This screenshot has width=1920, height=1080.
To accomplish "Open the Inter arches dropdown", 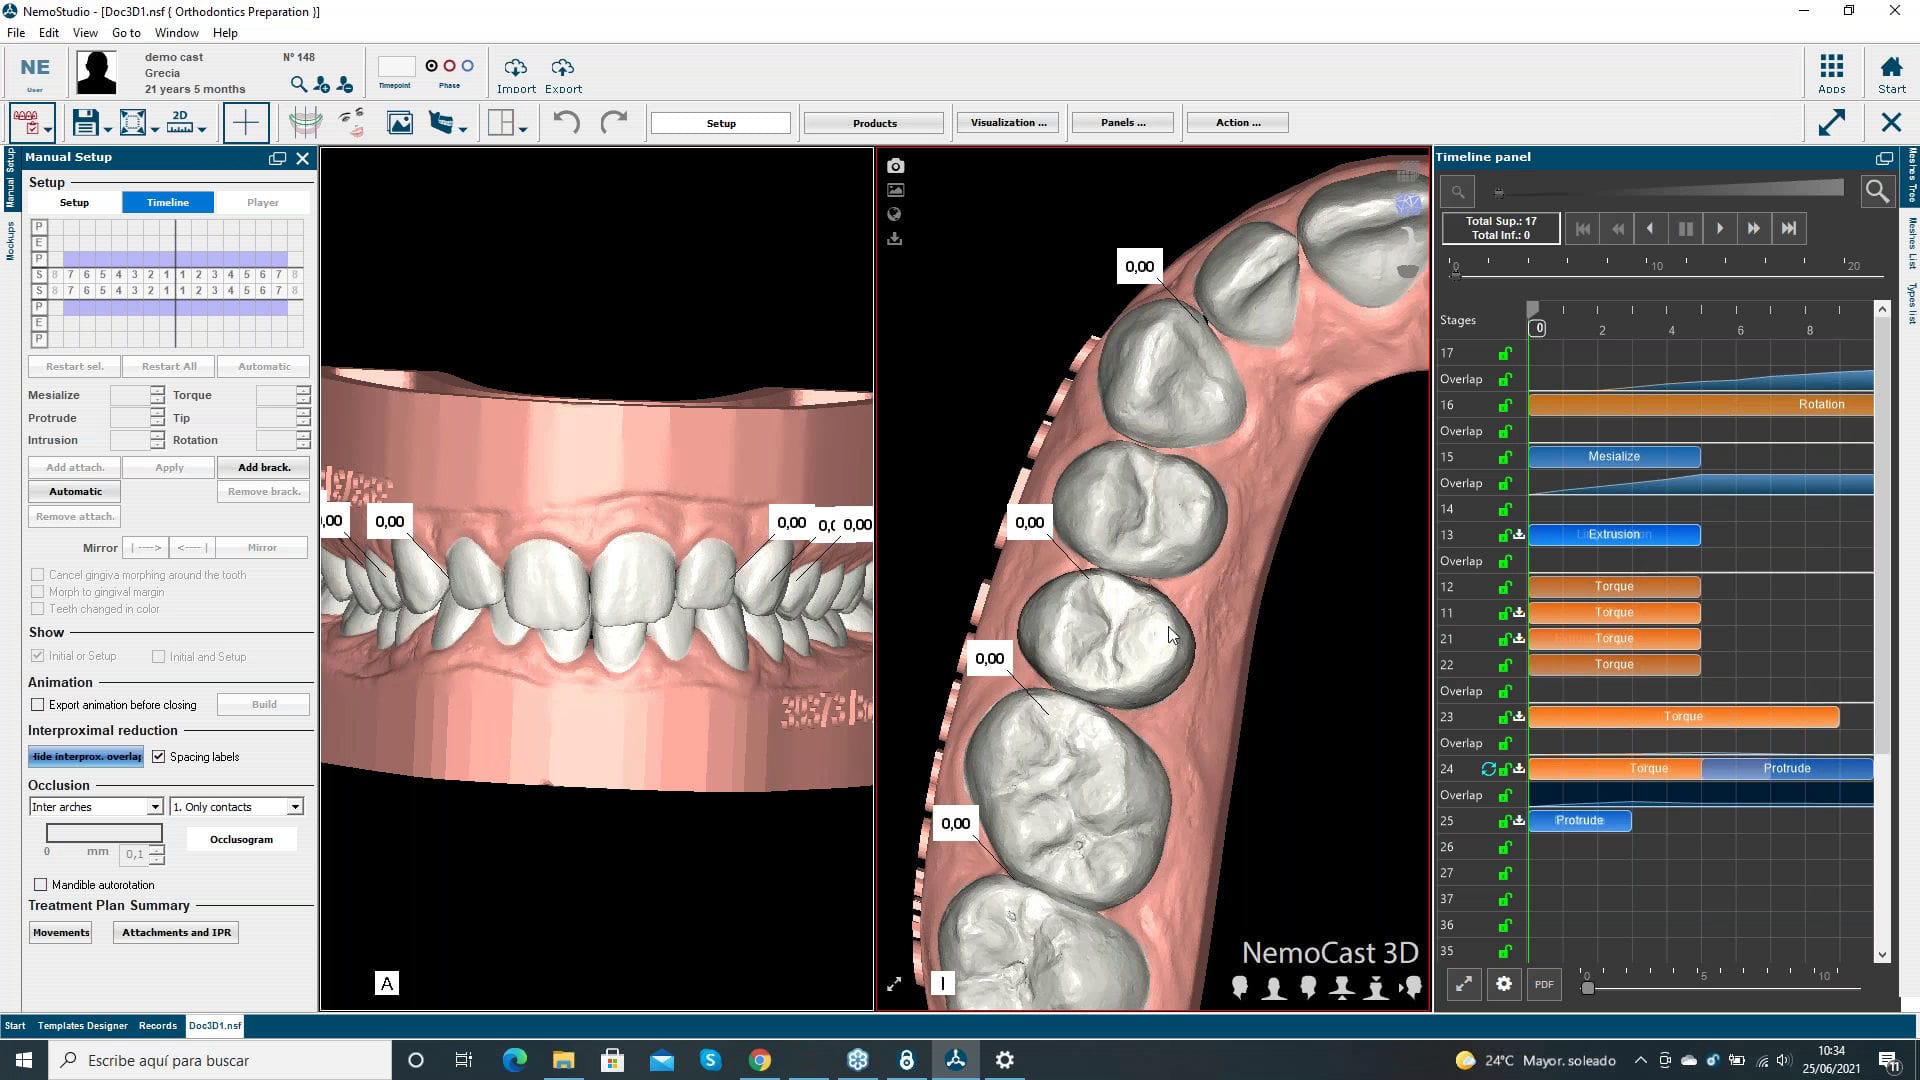I will click(x=154, y=806).
